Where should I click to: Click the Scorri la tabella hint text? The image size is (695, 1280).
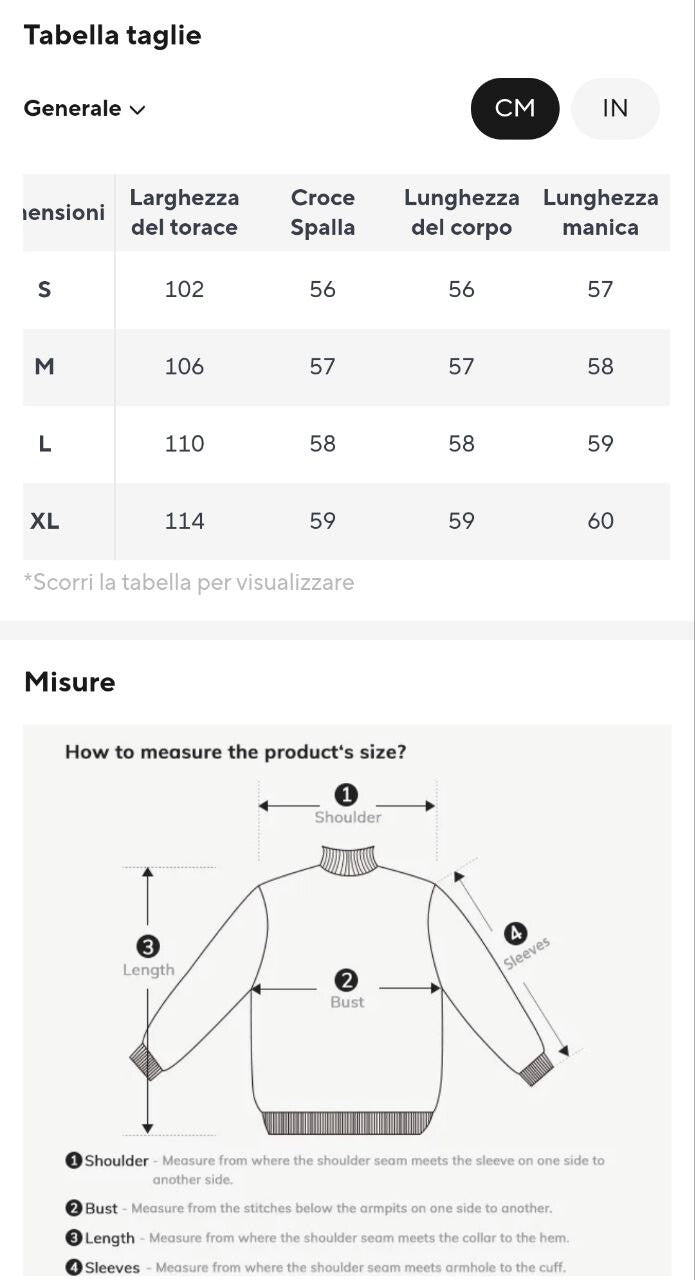[189, 582]
